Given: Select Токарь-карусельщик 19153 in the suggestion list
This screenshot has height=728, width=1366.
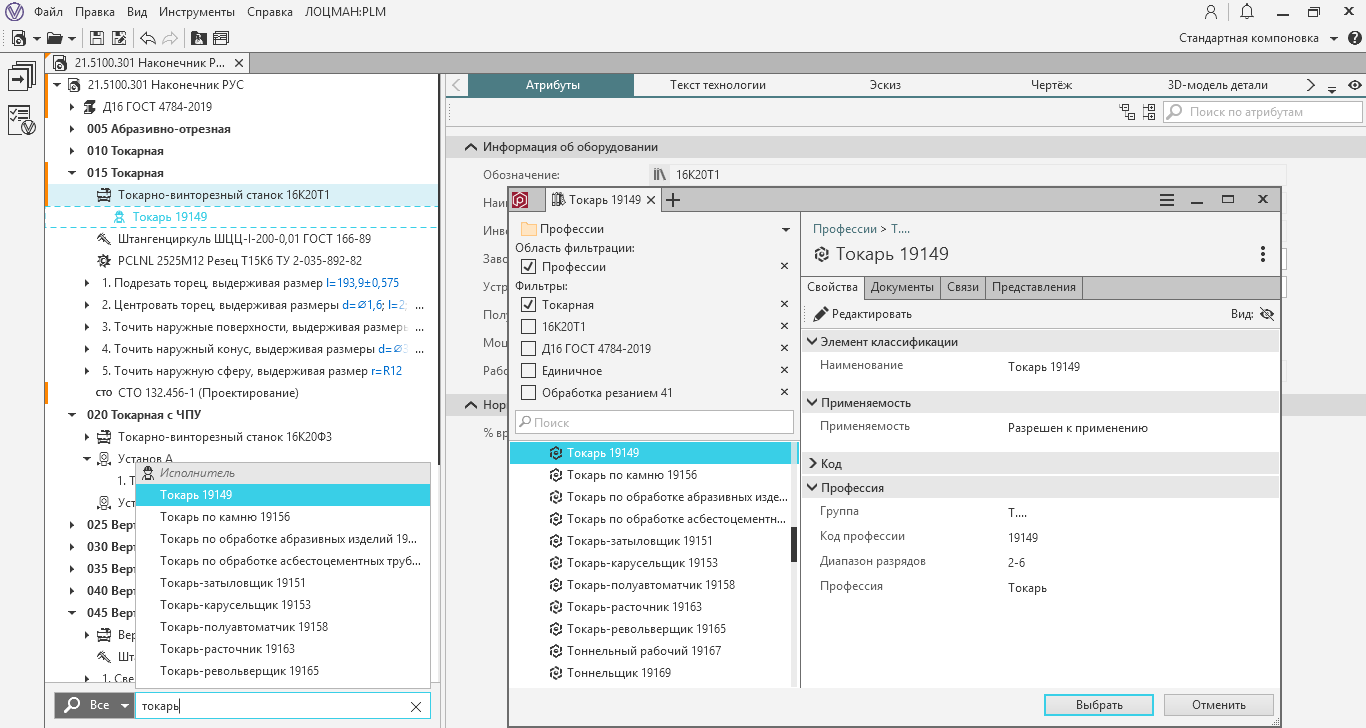Looking at the screenshot, I should [x=283, y=605].
